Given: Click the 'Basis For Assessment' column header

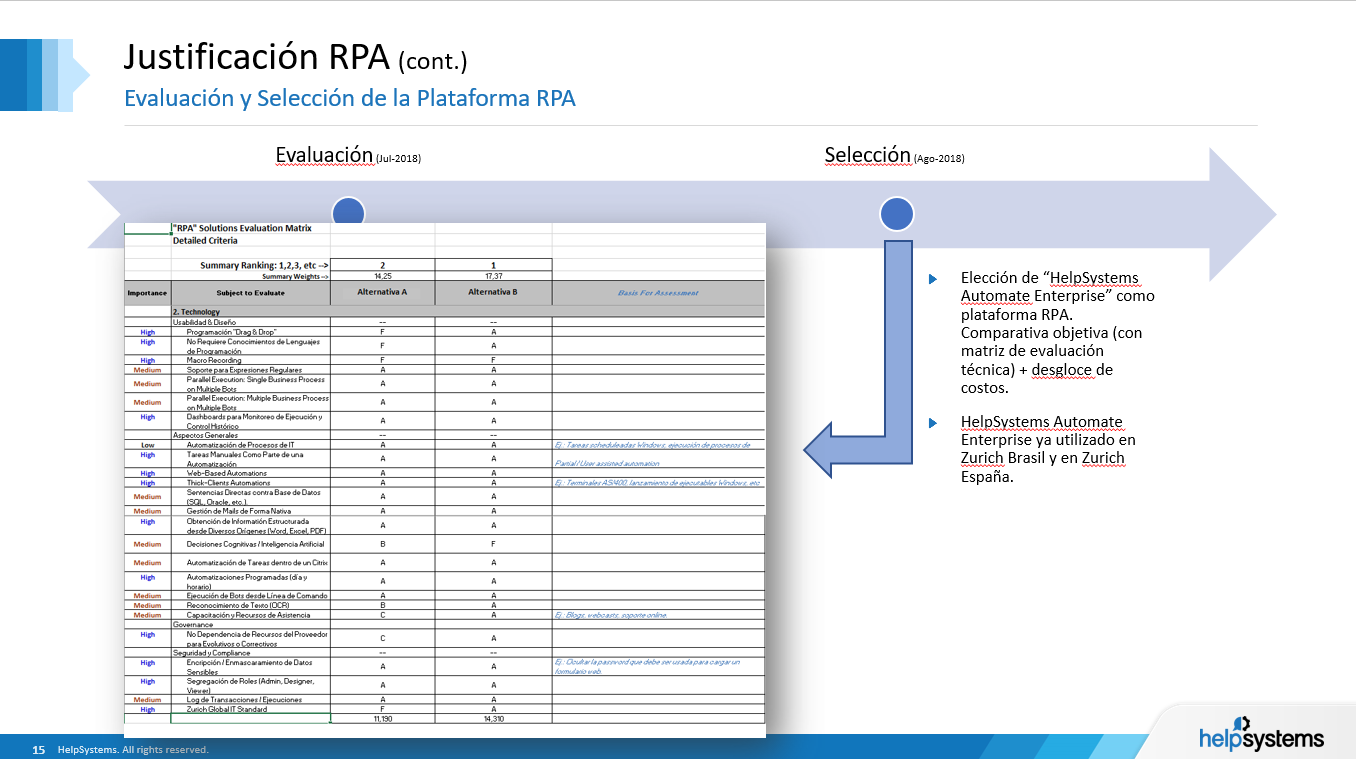Looking at the screenshot, I should (658, 293).
